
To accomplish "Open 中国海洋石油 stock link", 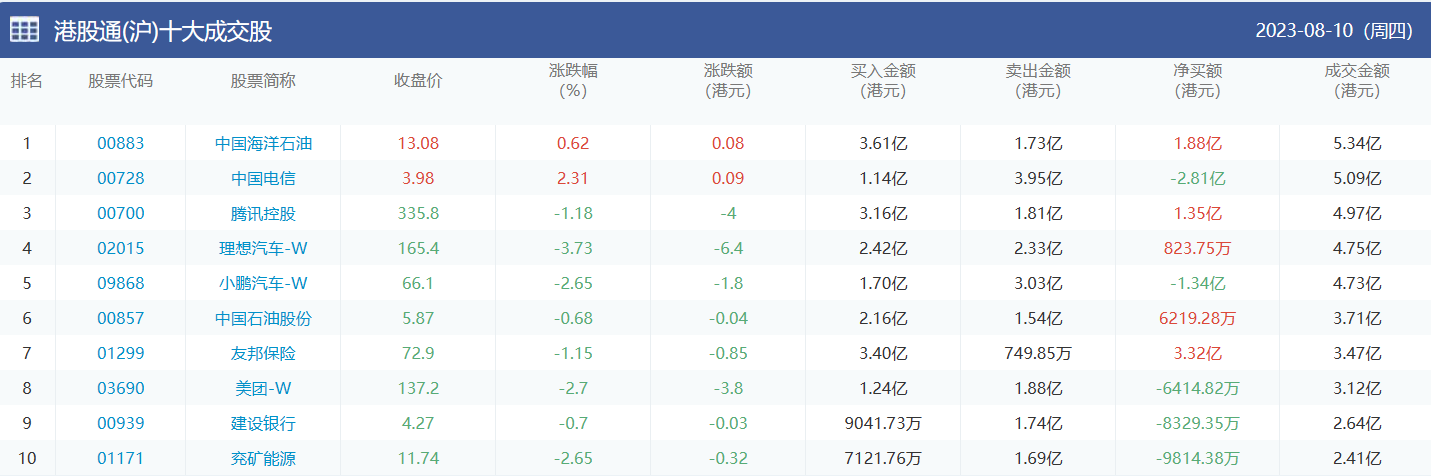I will pos(263,143).
